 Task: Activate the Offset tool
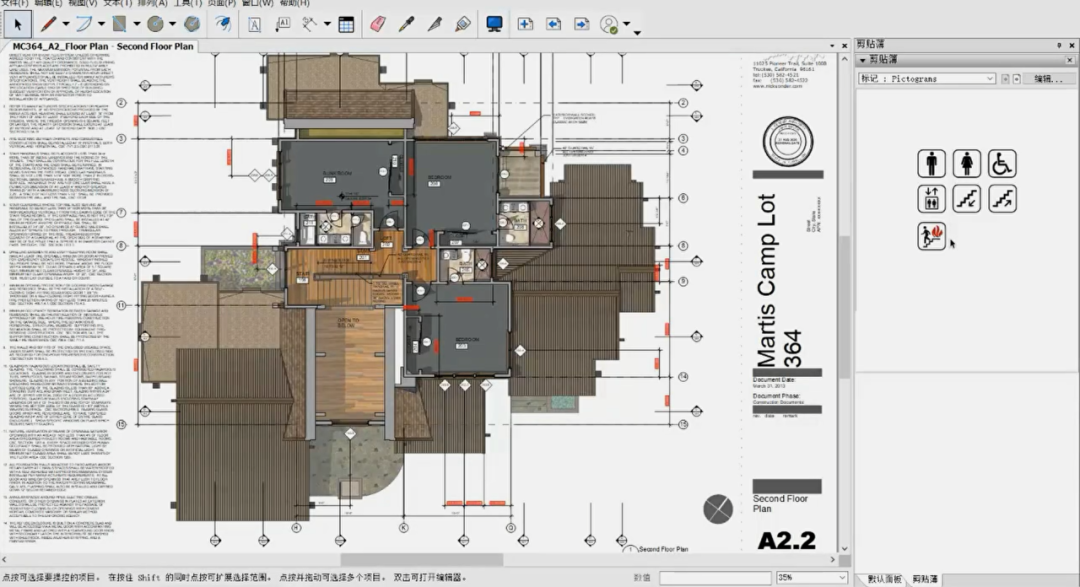(x=222, y=25)
